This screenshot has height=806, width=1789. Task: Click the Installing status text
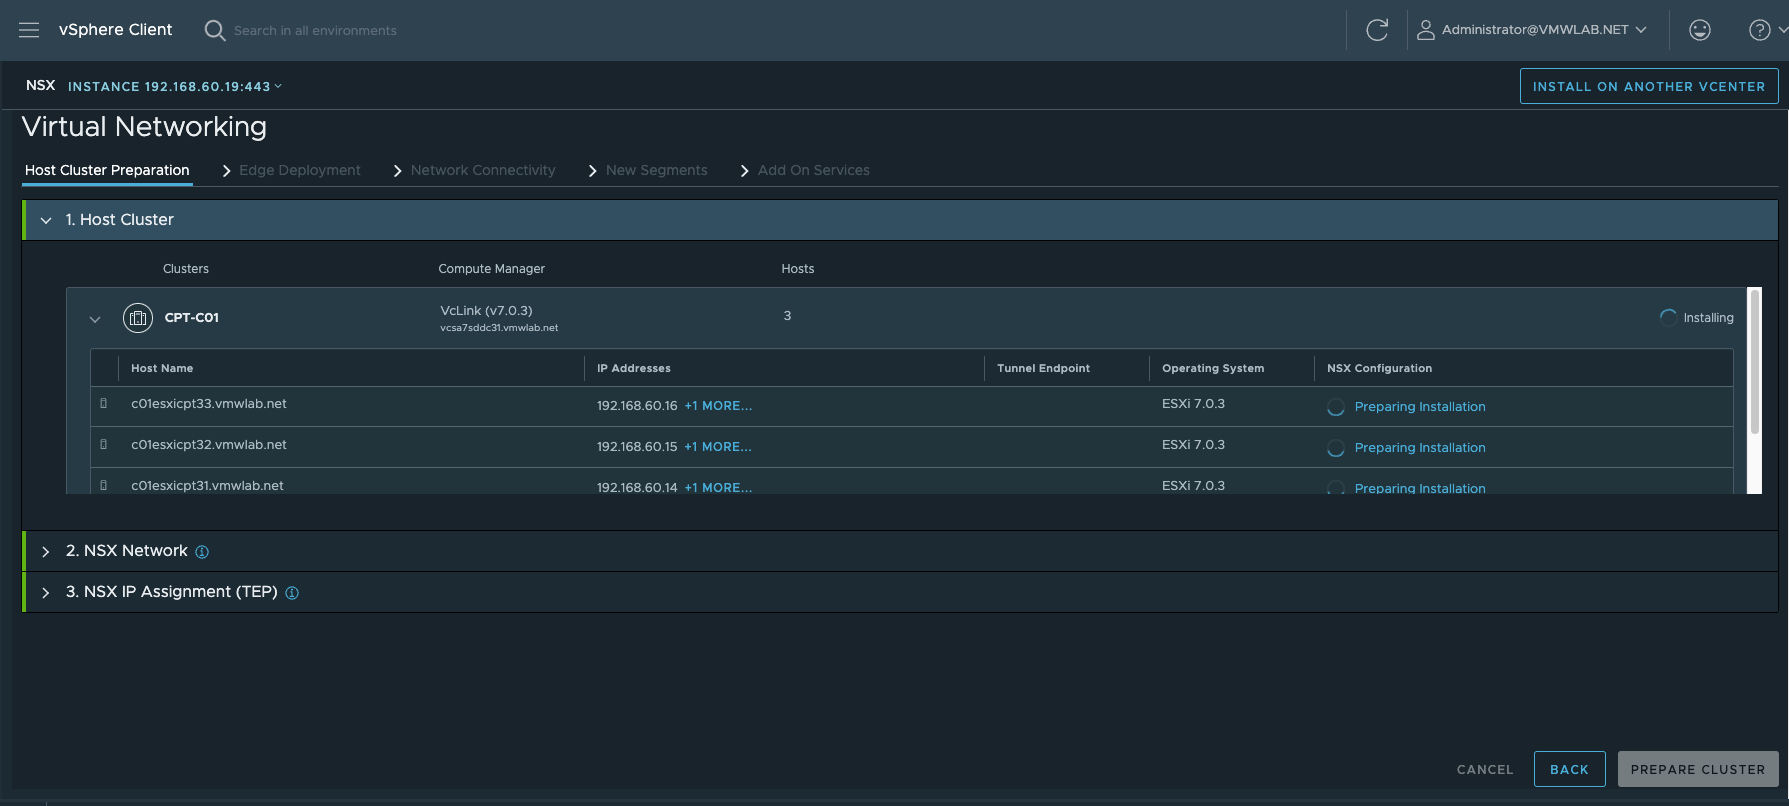(x=1708, y=318)
